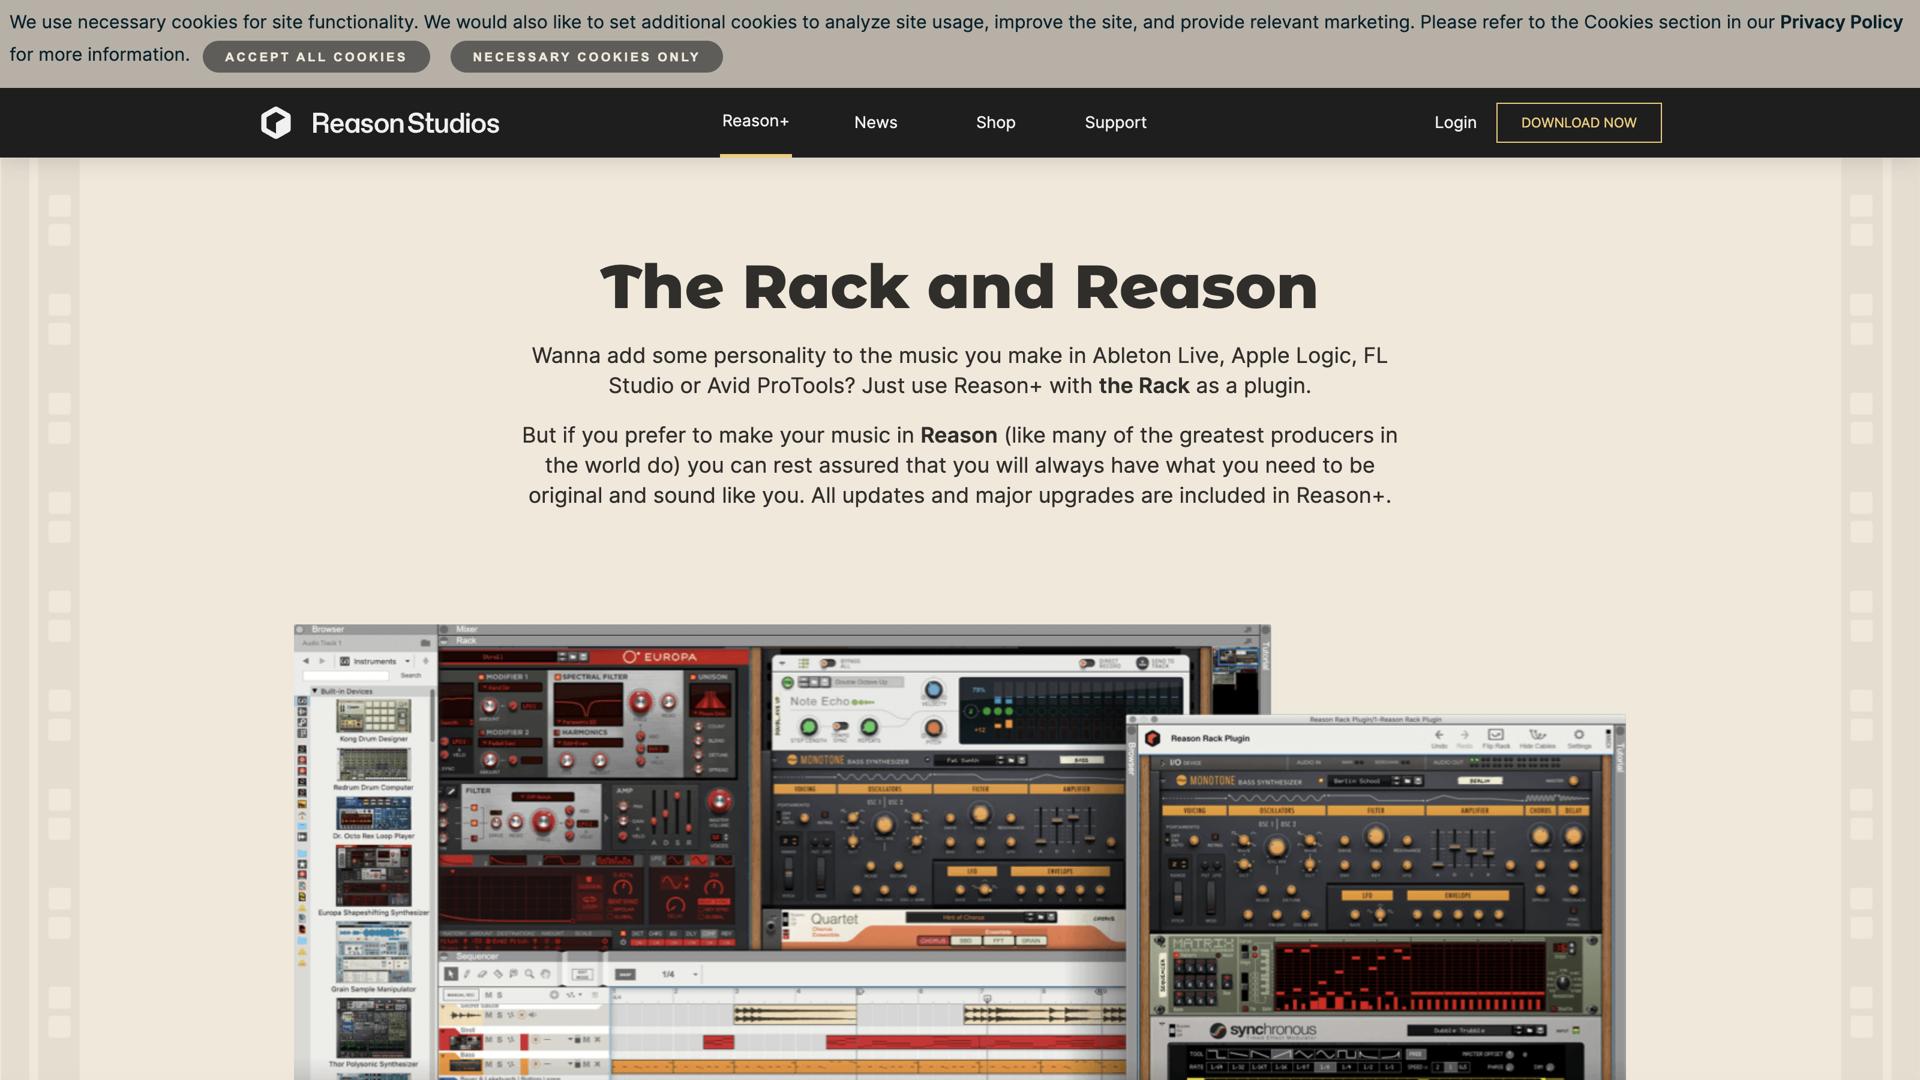Click Undo in the Reason Rack Plugin header
Screen dimensions: 1920x1080
[x=1439, y=734]
